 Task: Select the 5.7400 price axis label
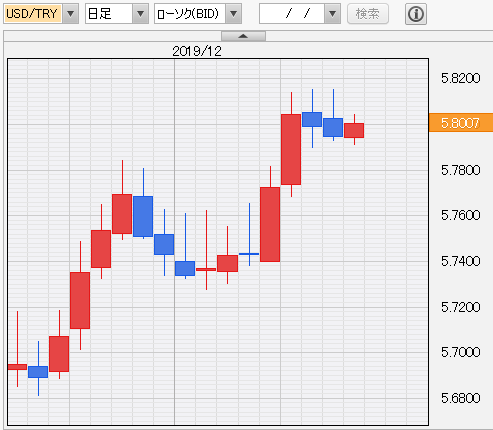click(460, 261)
